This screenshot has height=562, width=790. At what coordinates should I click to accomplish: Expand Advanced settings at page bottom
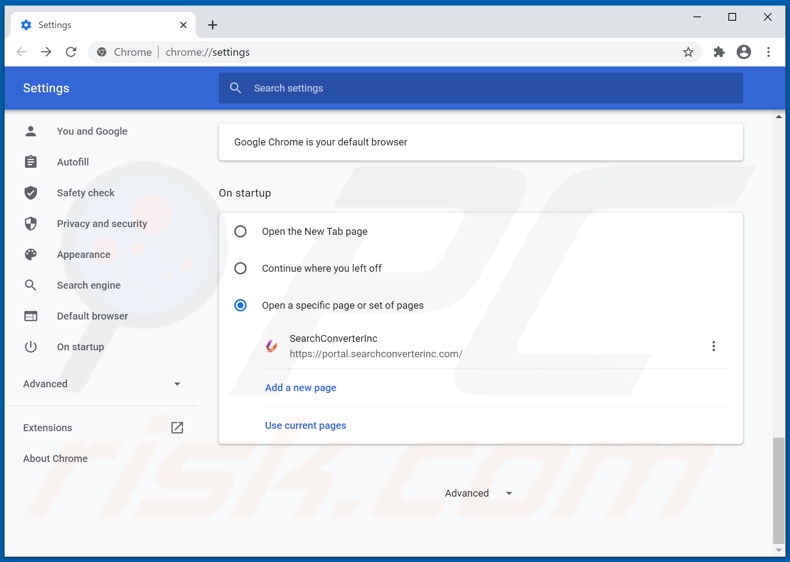tap(478, 493)
